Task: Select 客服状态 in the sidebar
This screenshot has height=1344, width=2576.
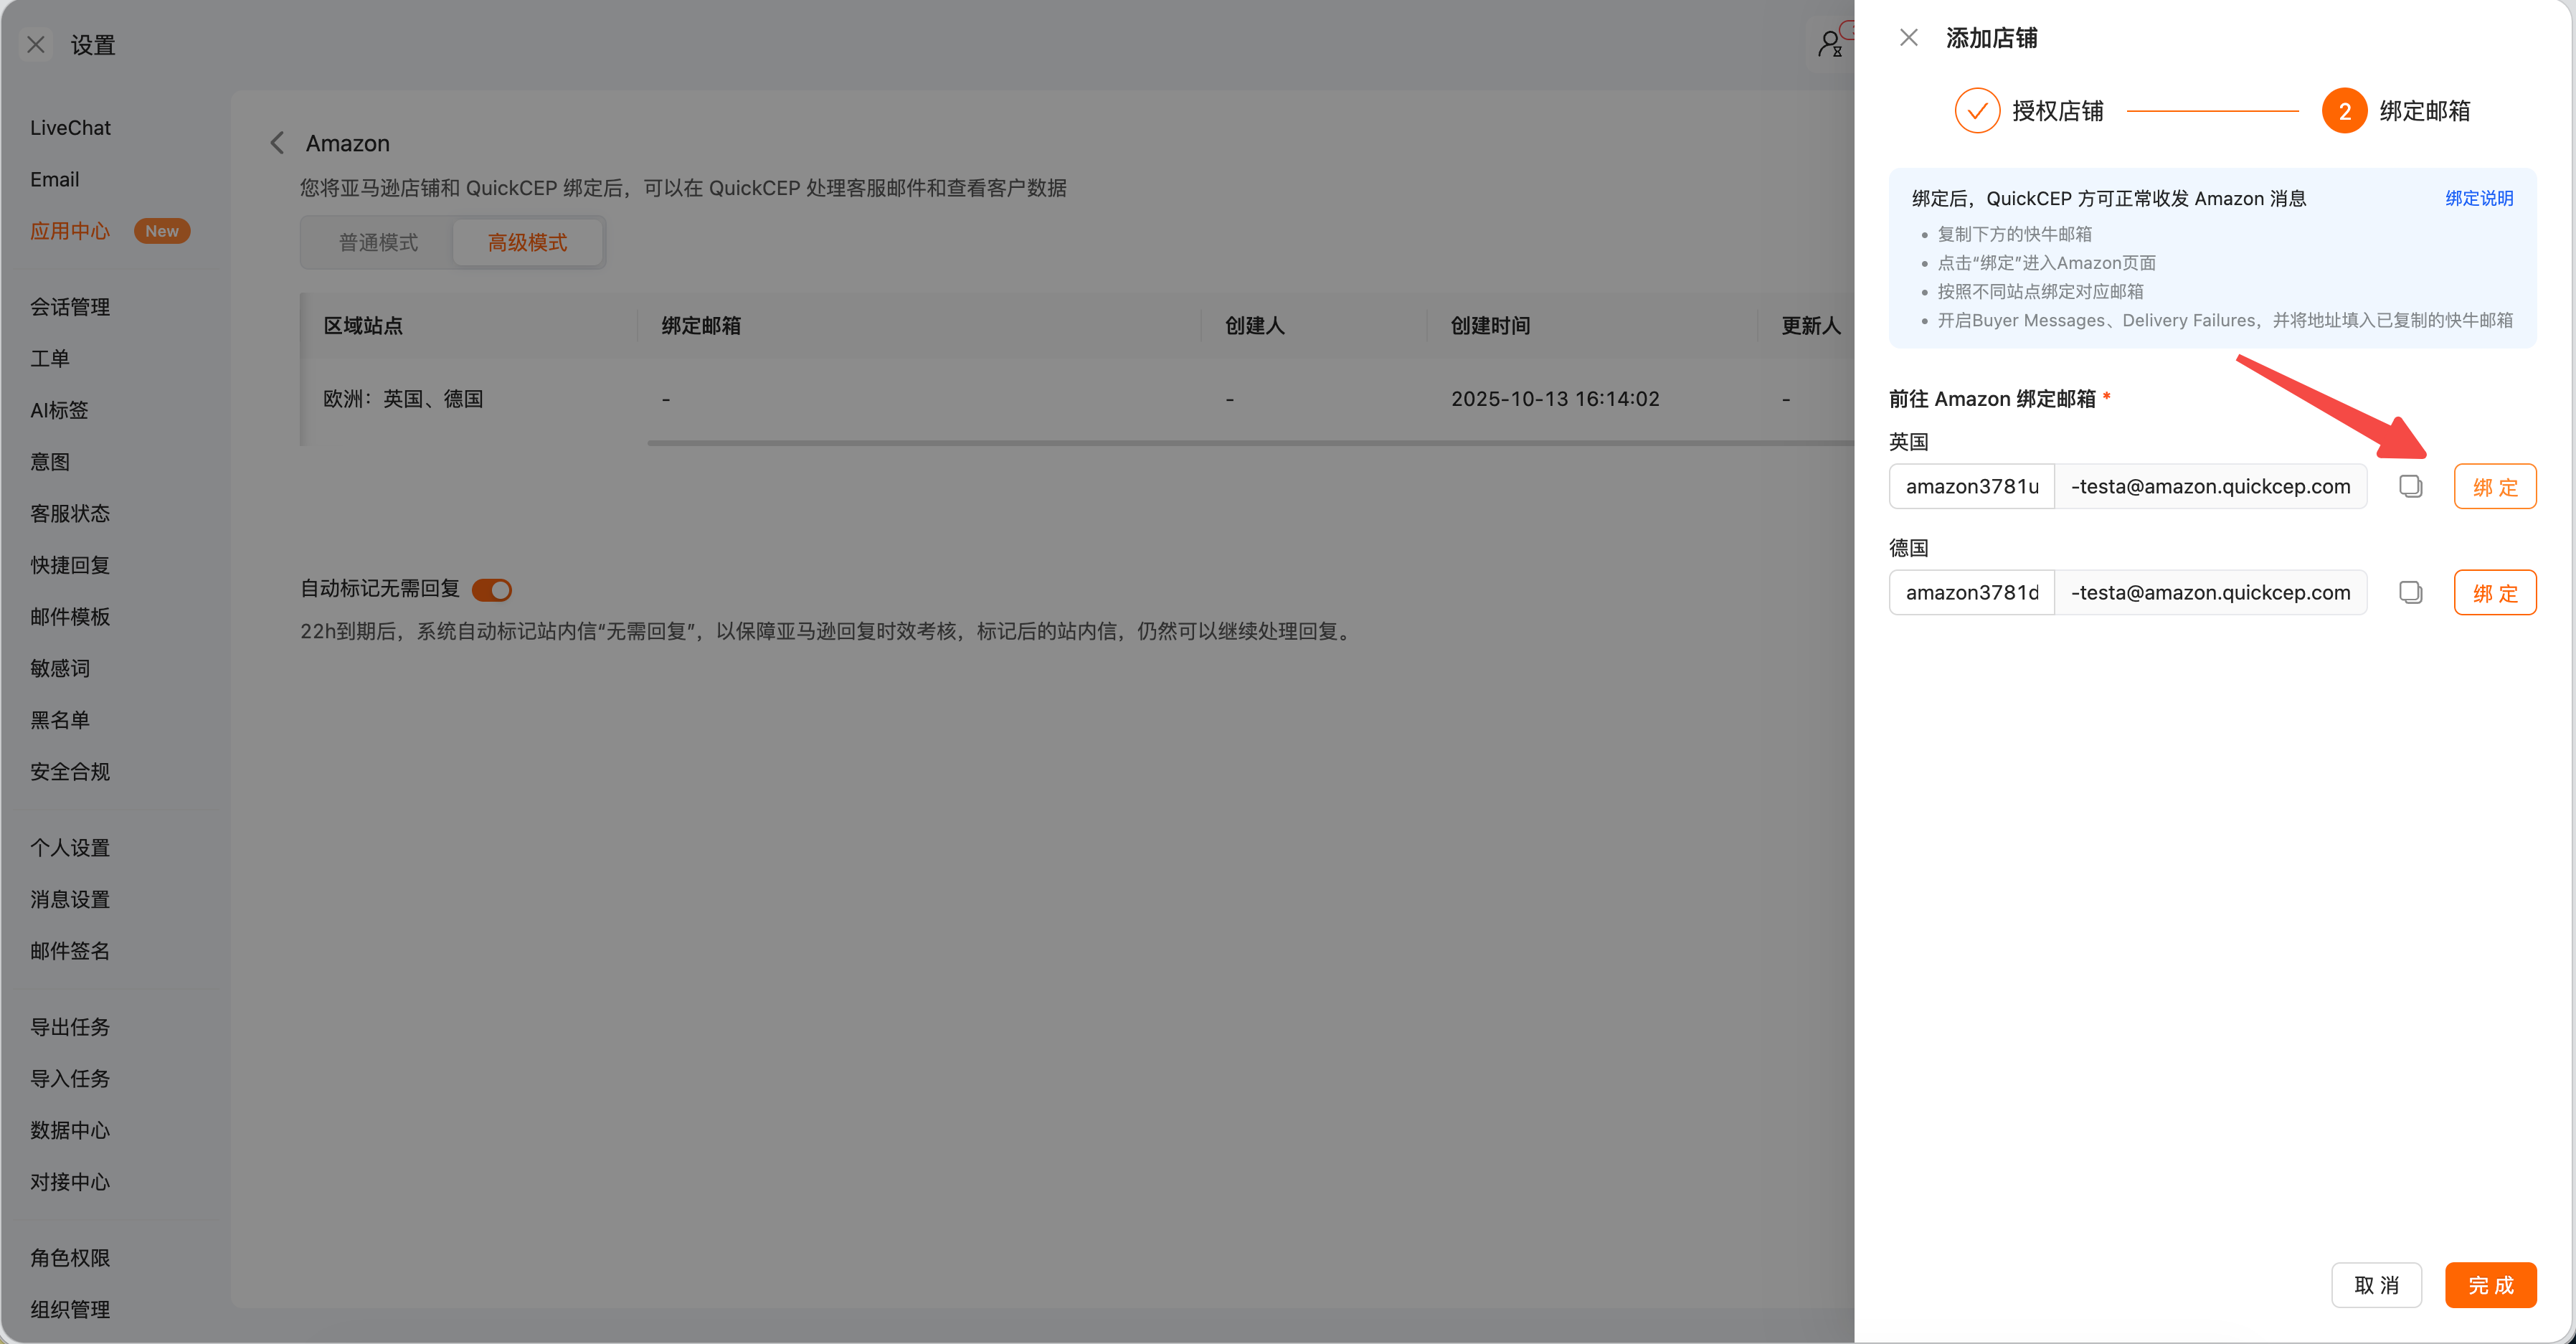Action: (70, 514)
